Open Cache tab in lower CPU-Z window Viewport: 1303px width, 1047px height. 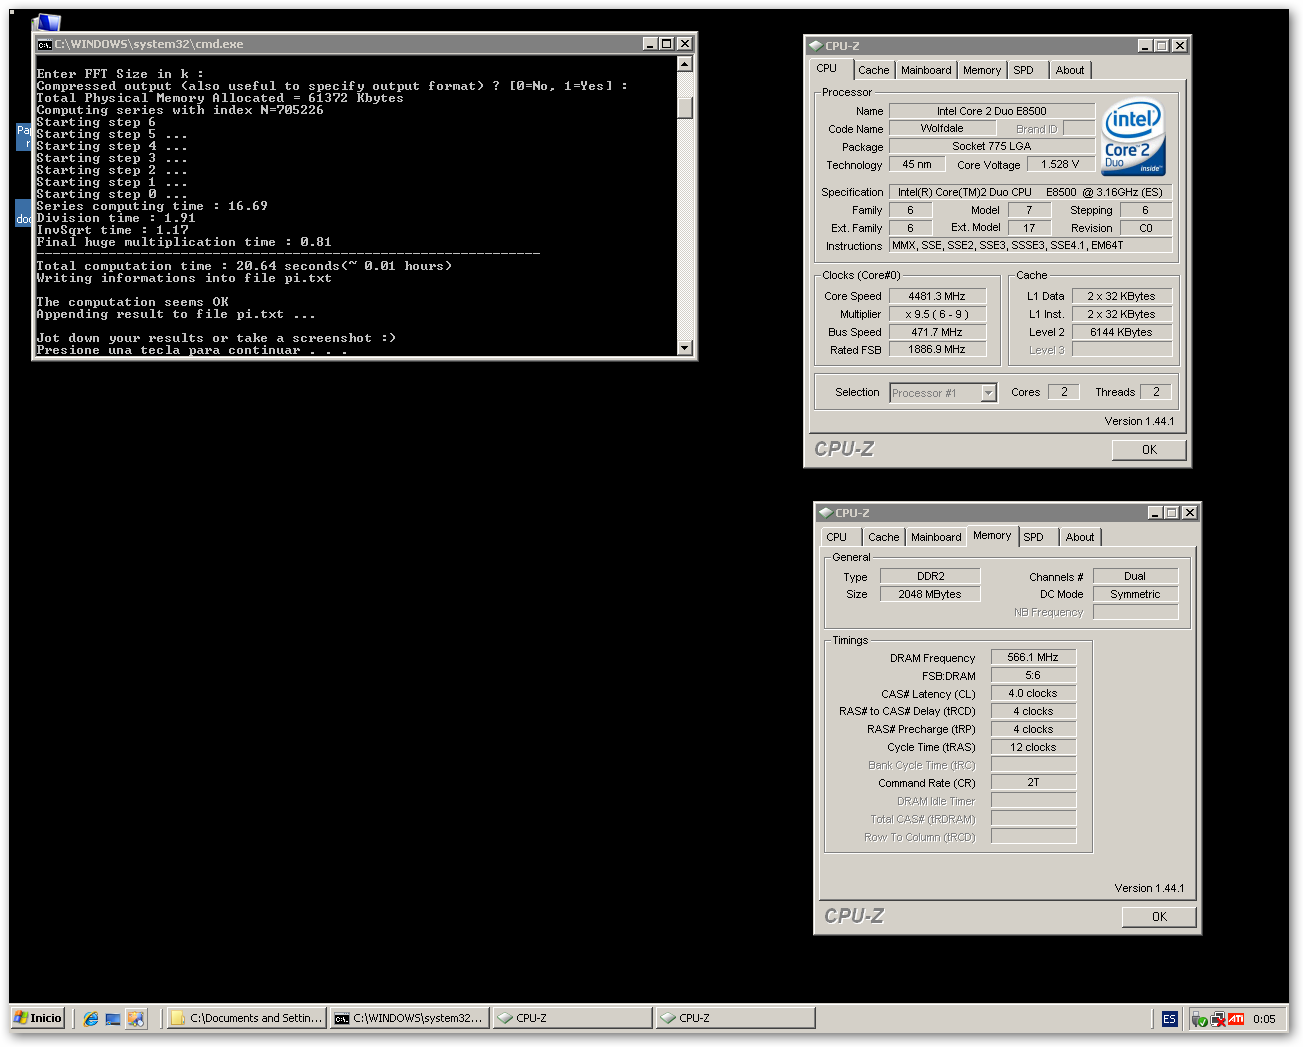[884, 537]
